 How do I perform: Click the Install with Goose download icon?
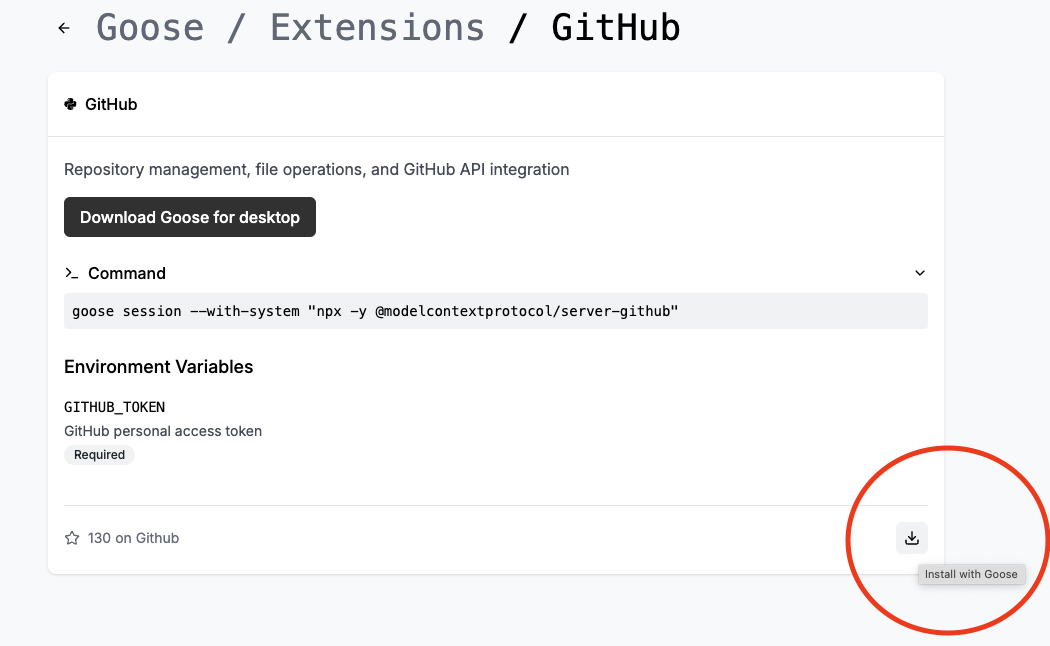[x=911, y=537]
